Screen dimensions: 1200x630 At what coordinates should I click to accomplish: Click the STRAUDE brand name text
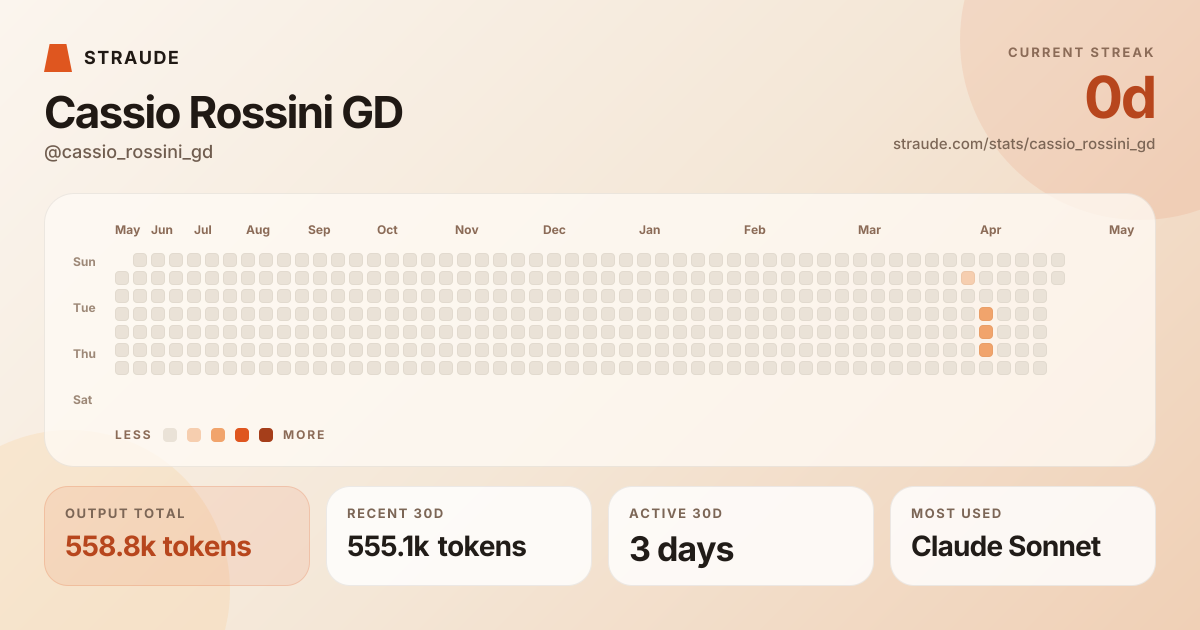pyautogui.click(x=132, y=58)
